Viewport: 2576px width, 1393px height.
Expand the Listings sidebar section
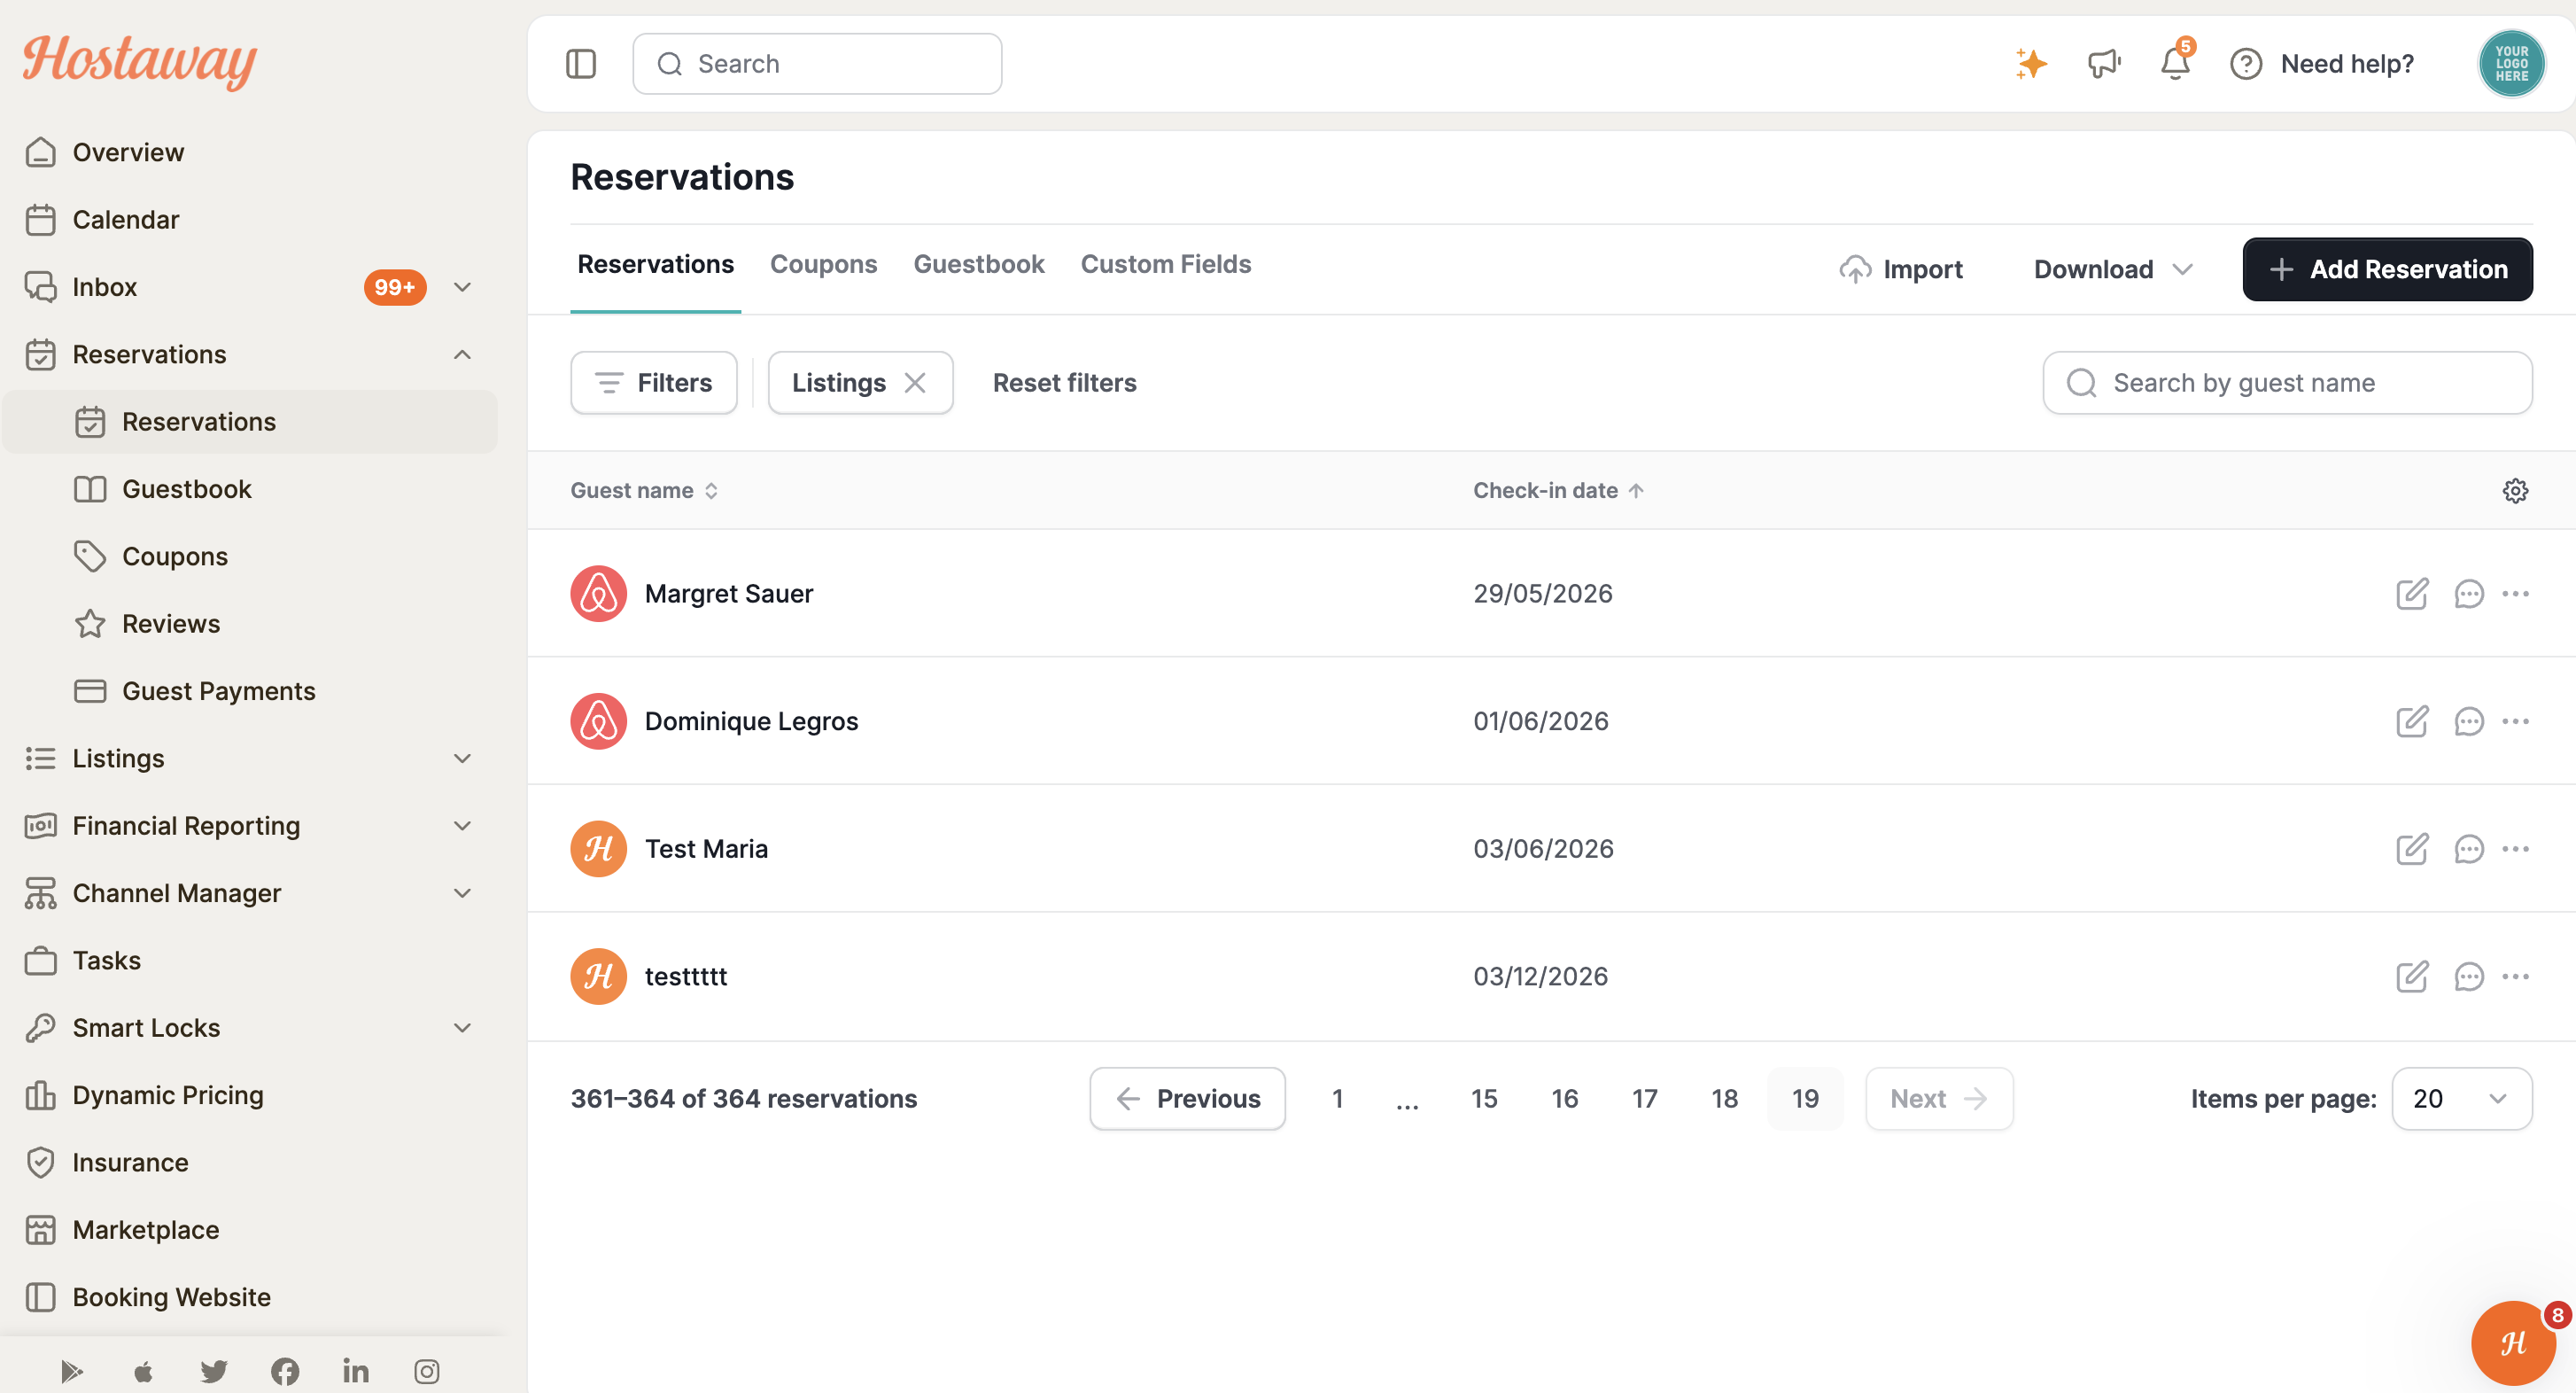(x=462, y=758)
